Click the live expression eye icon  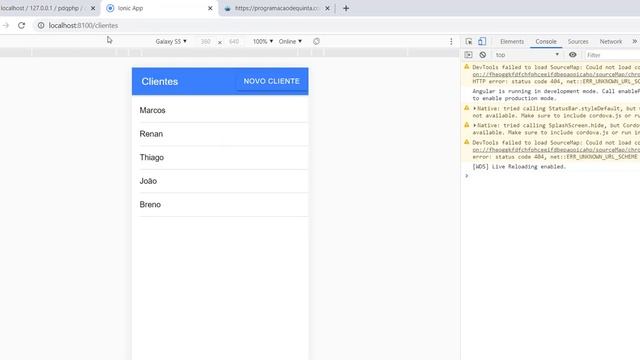573,55
